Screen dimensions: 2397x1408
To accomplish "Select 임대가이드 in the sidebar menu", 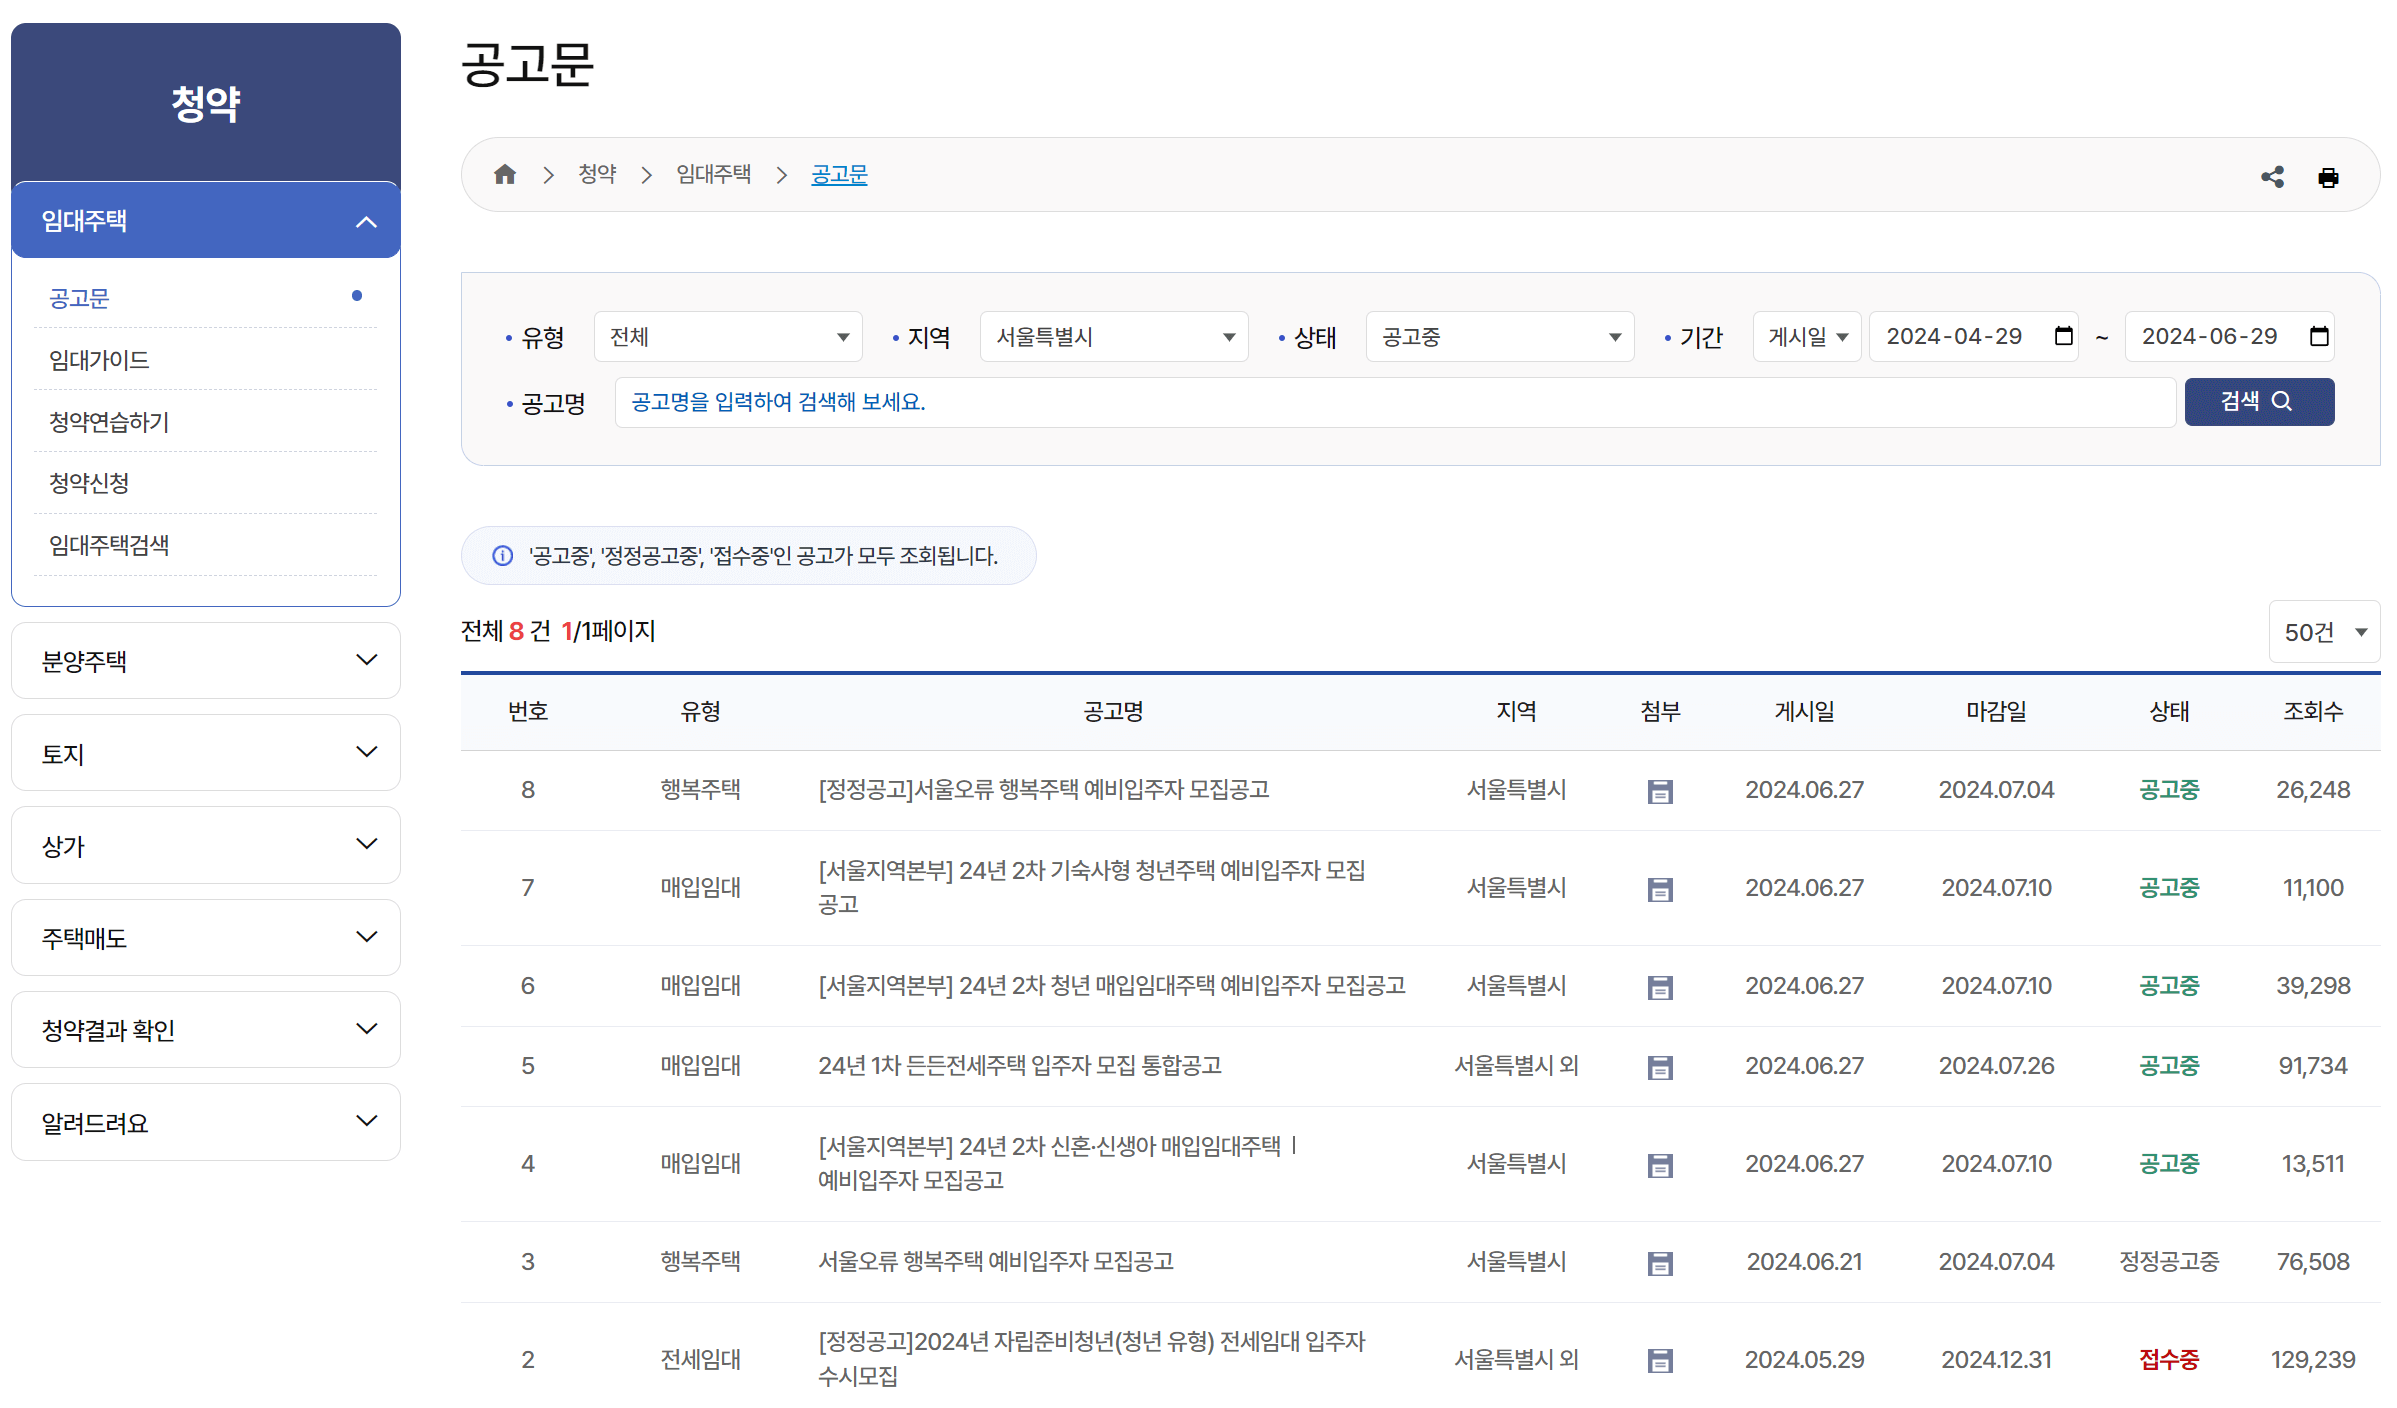I will coord(98,360).
